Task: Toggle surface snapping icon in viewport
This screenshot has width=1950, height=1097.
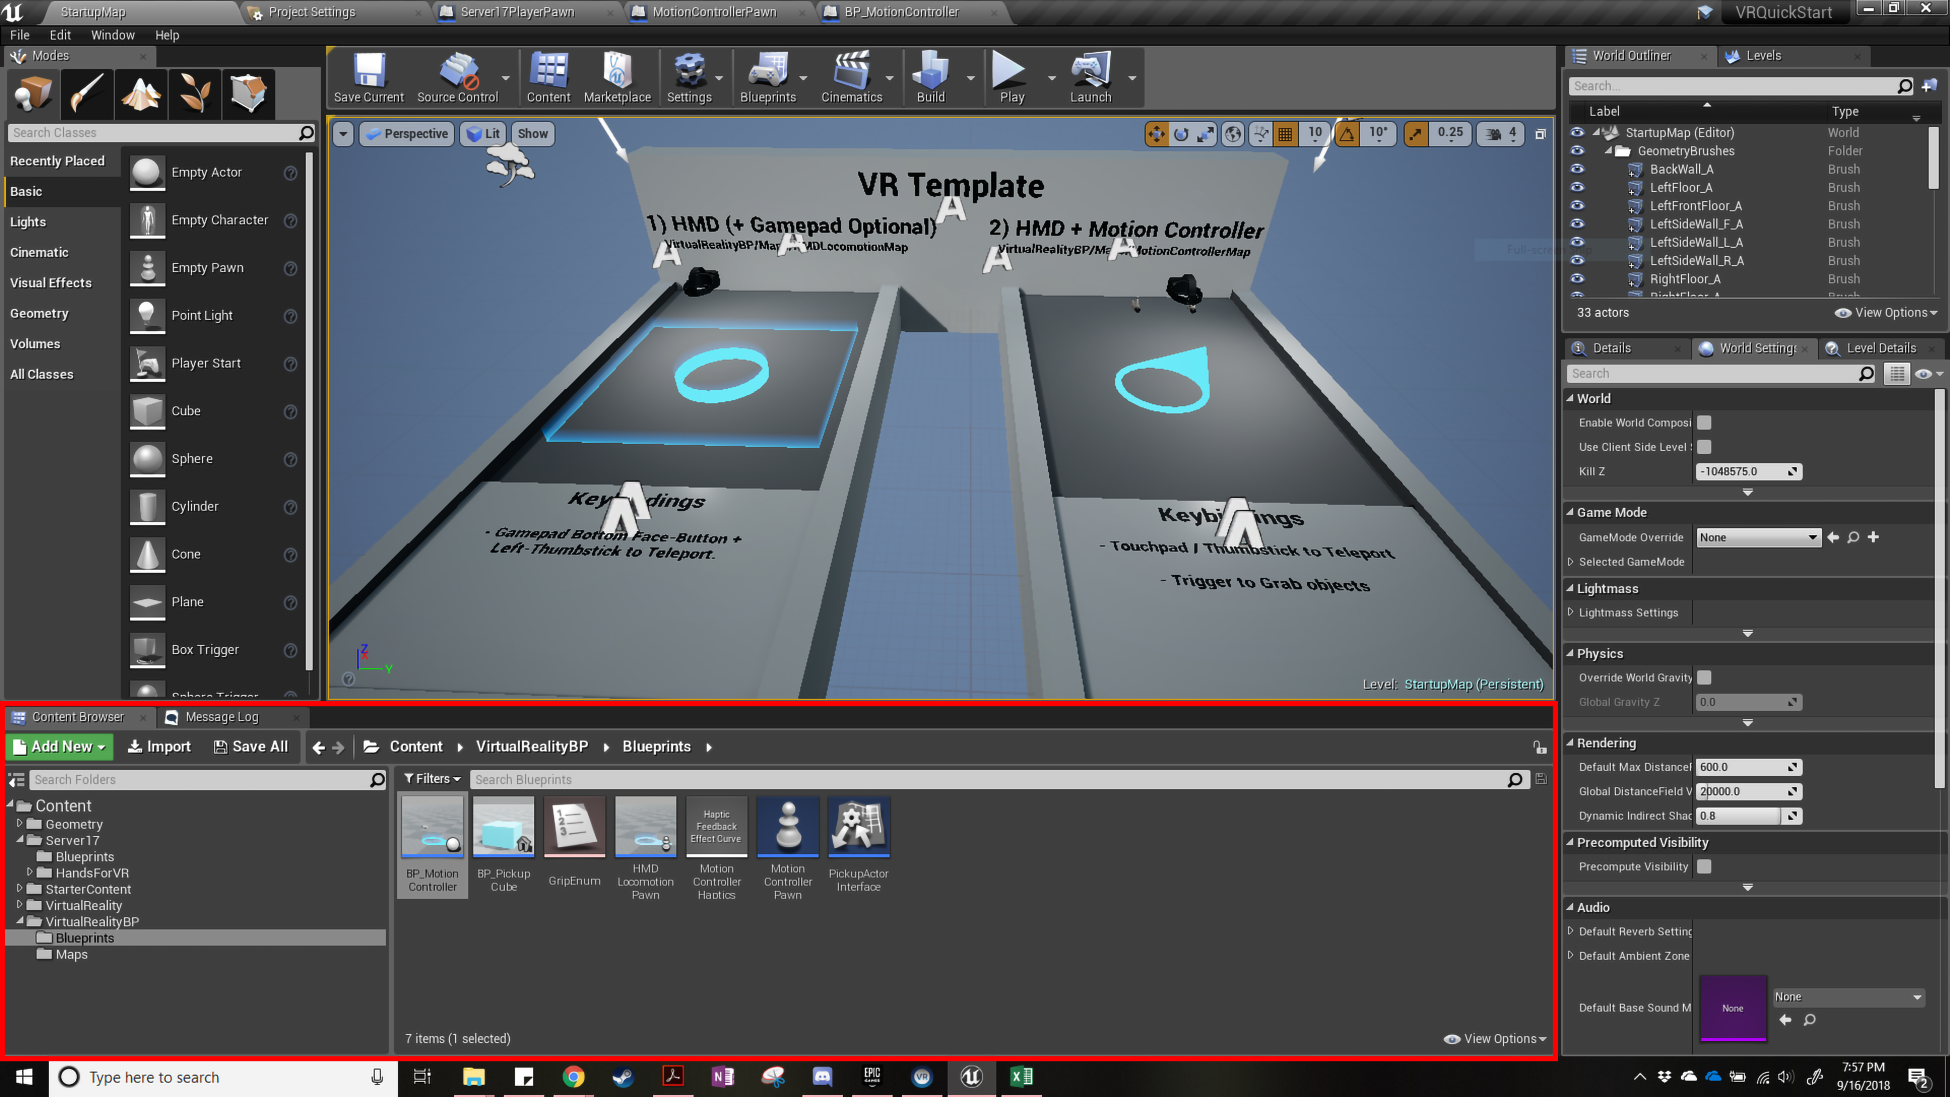Action: [1261, 133]
